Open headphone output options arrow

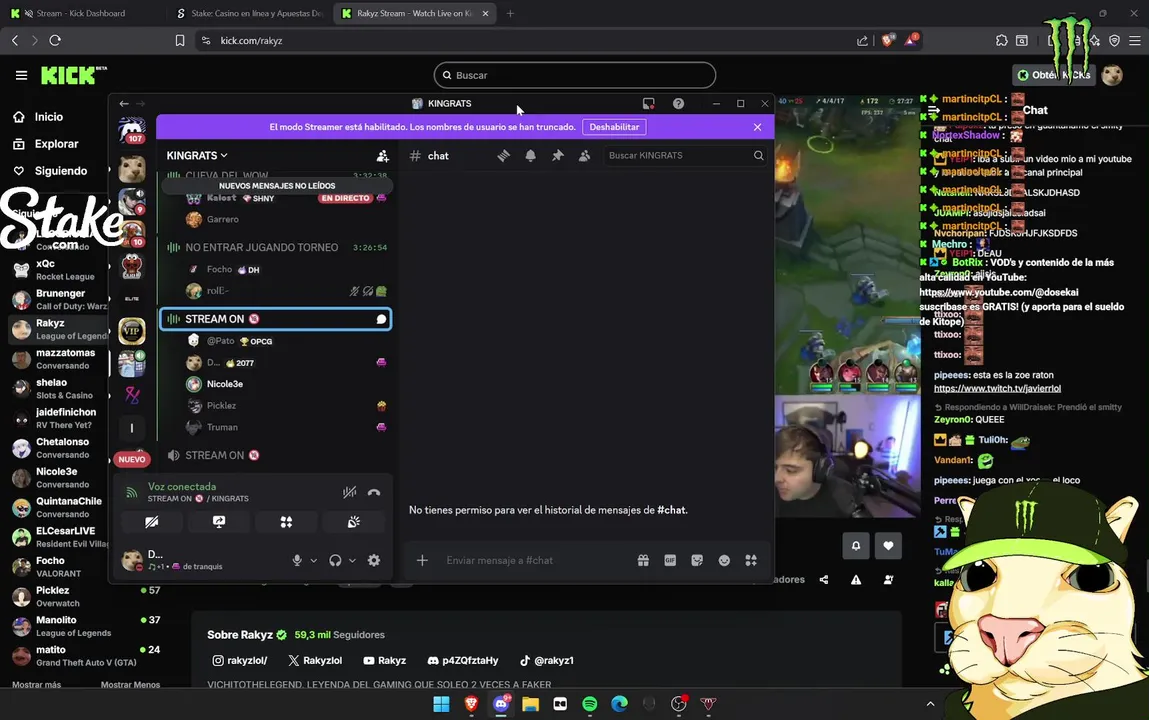click(x=352, y=560)
